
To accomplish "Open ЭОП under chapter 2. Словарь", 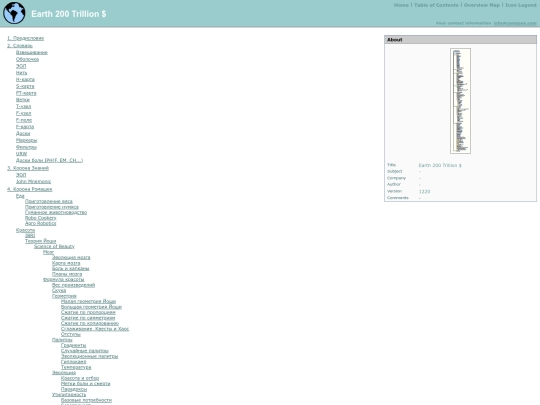I will [21, 66].
